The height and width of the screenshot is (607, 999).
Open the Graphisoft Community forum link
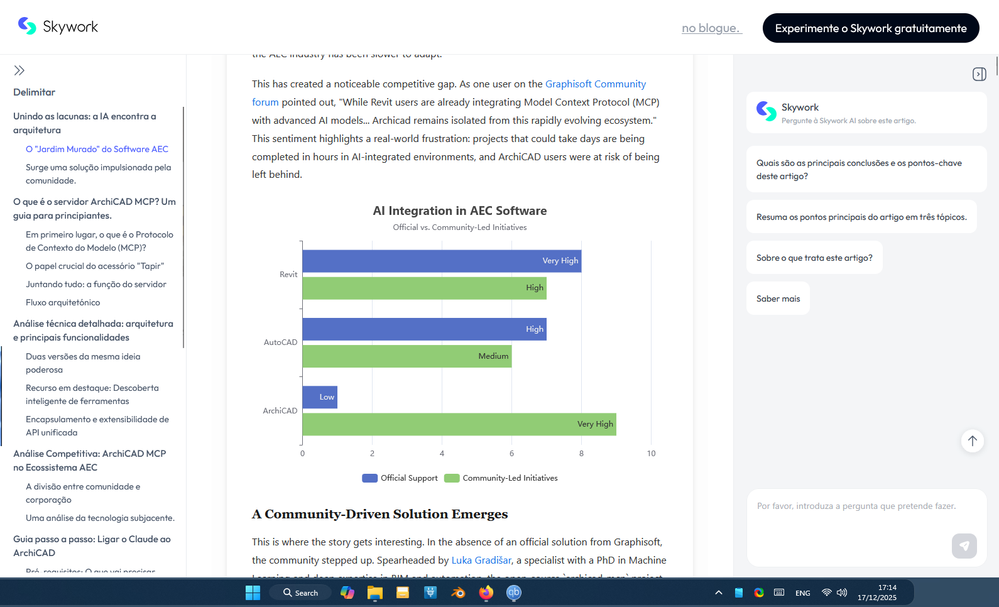click(x=595, y=84)
